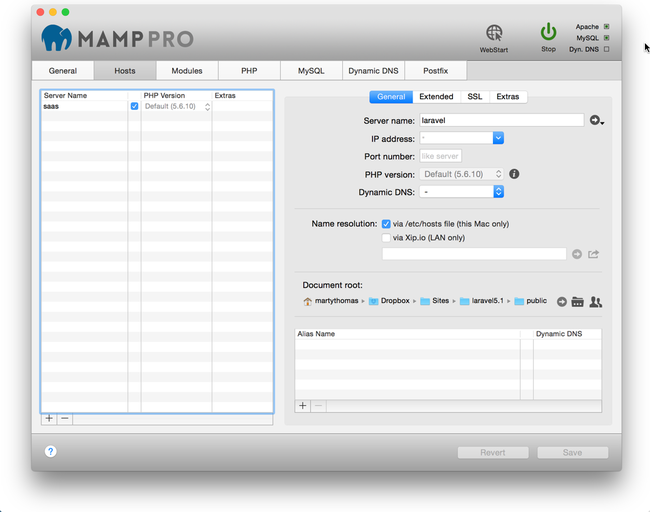Disable via /etc/hosts file name resolution
The width and height of the screenshot is (650, 512).
[386, 224]
